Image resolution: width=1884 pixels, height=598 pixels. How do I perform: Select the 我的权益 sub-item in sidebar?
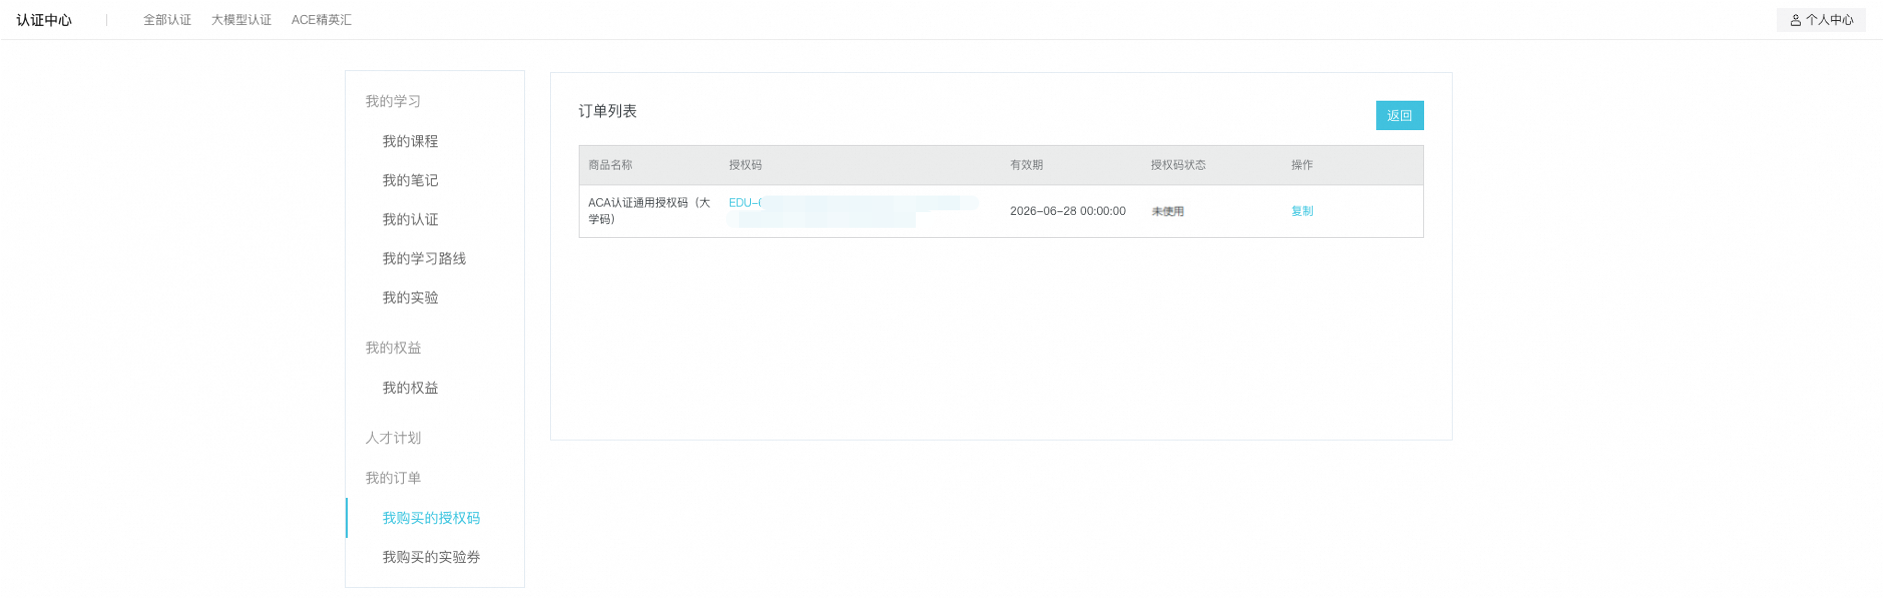tap(410, 387)
